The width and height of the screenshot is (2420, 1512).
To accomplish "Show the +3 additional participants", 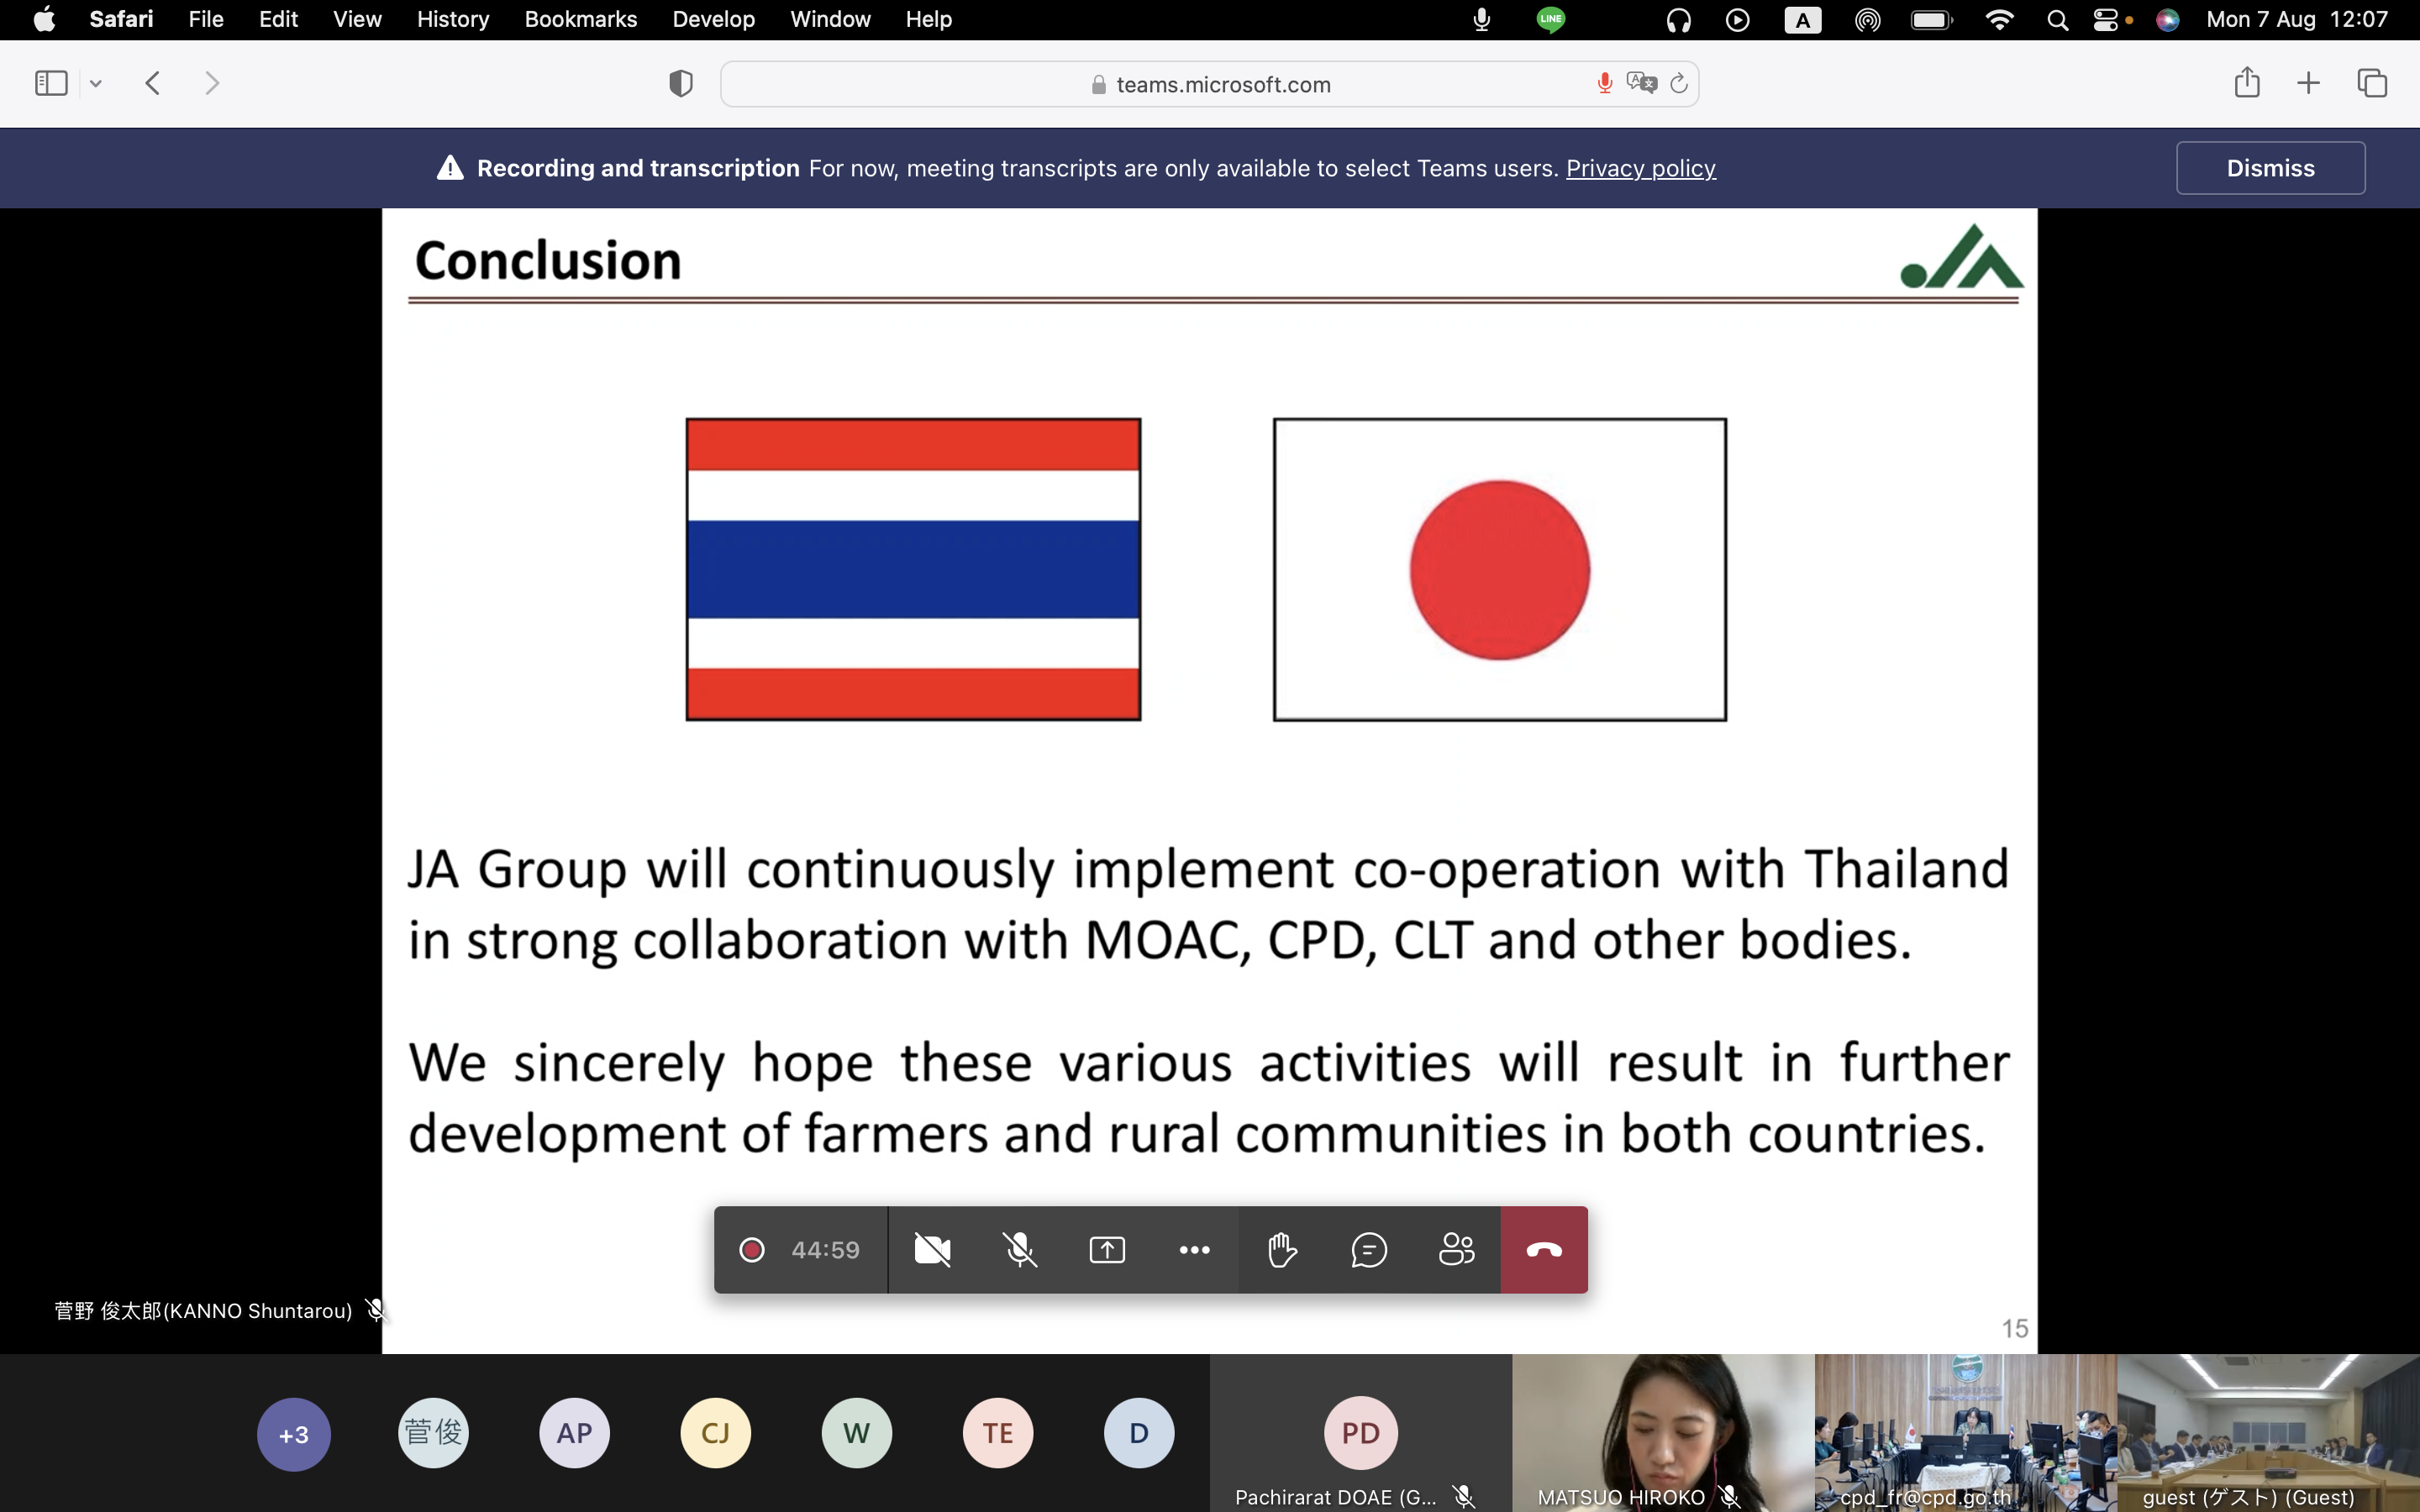I will pyautogui.click(x=293, y=1434).
